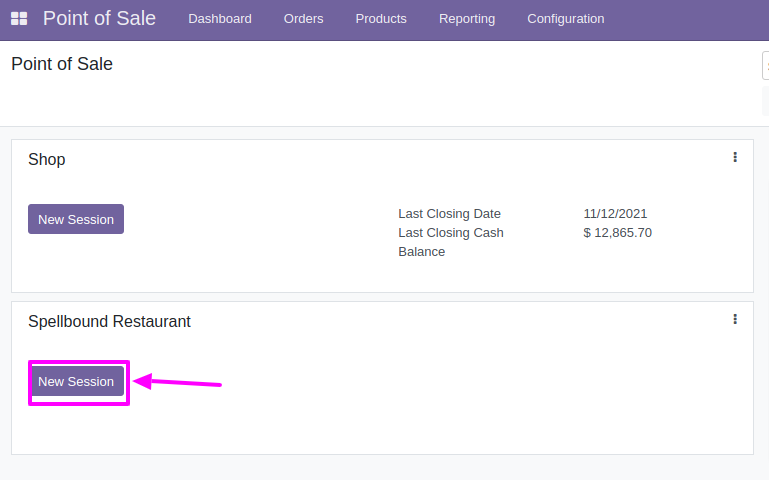Click the partially visible grey control below search box

coord(765,101)
